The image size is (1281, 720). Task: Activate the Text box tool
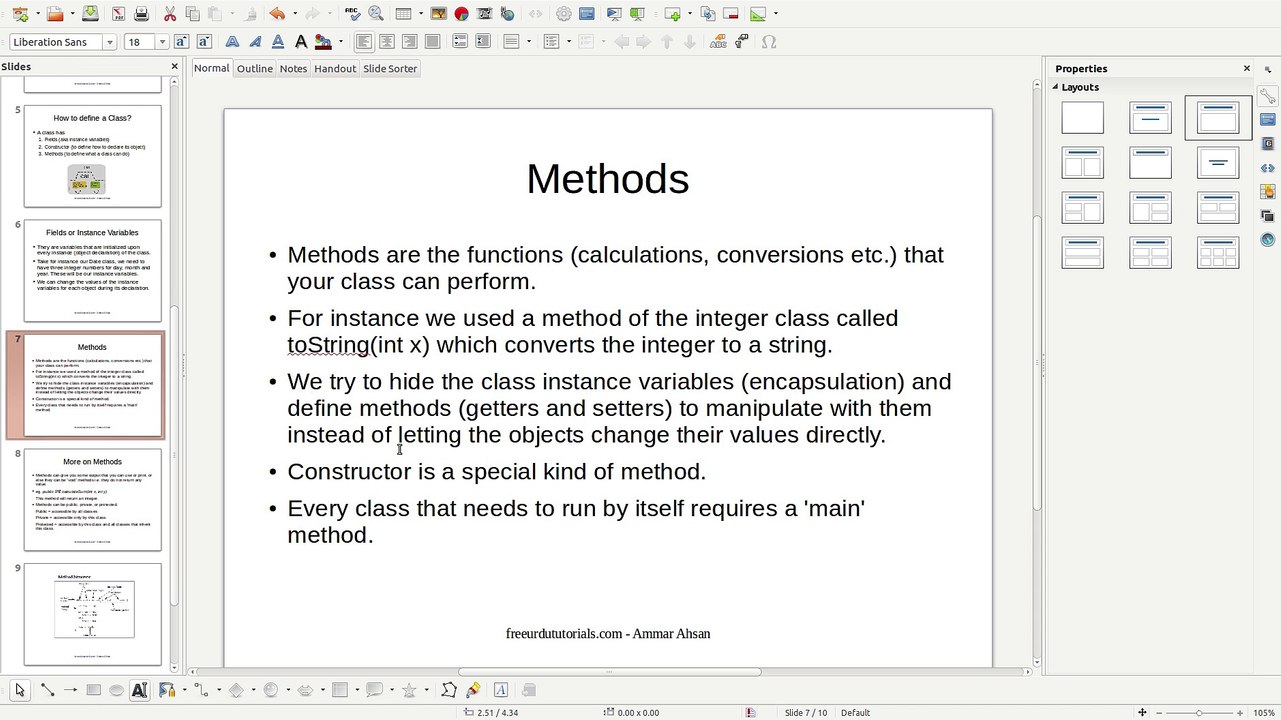click(139, 690)
